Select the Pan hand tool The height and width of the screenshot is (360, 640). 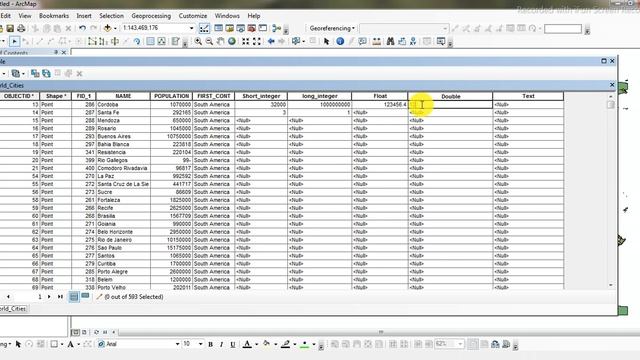220,41
